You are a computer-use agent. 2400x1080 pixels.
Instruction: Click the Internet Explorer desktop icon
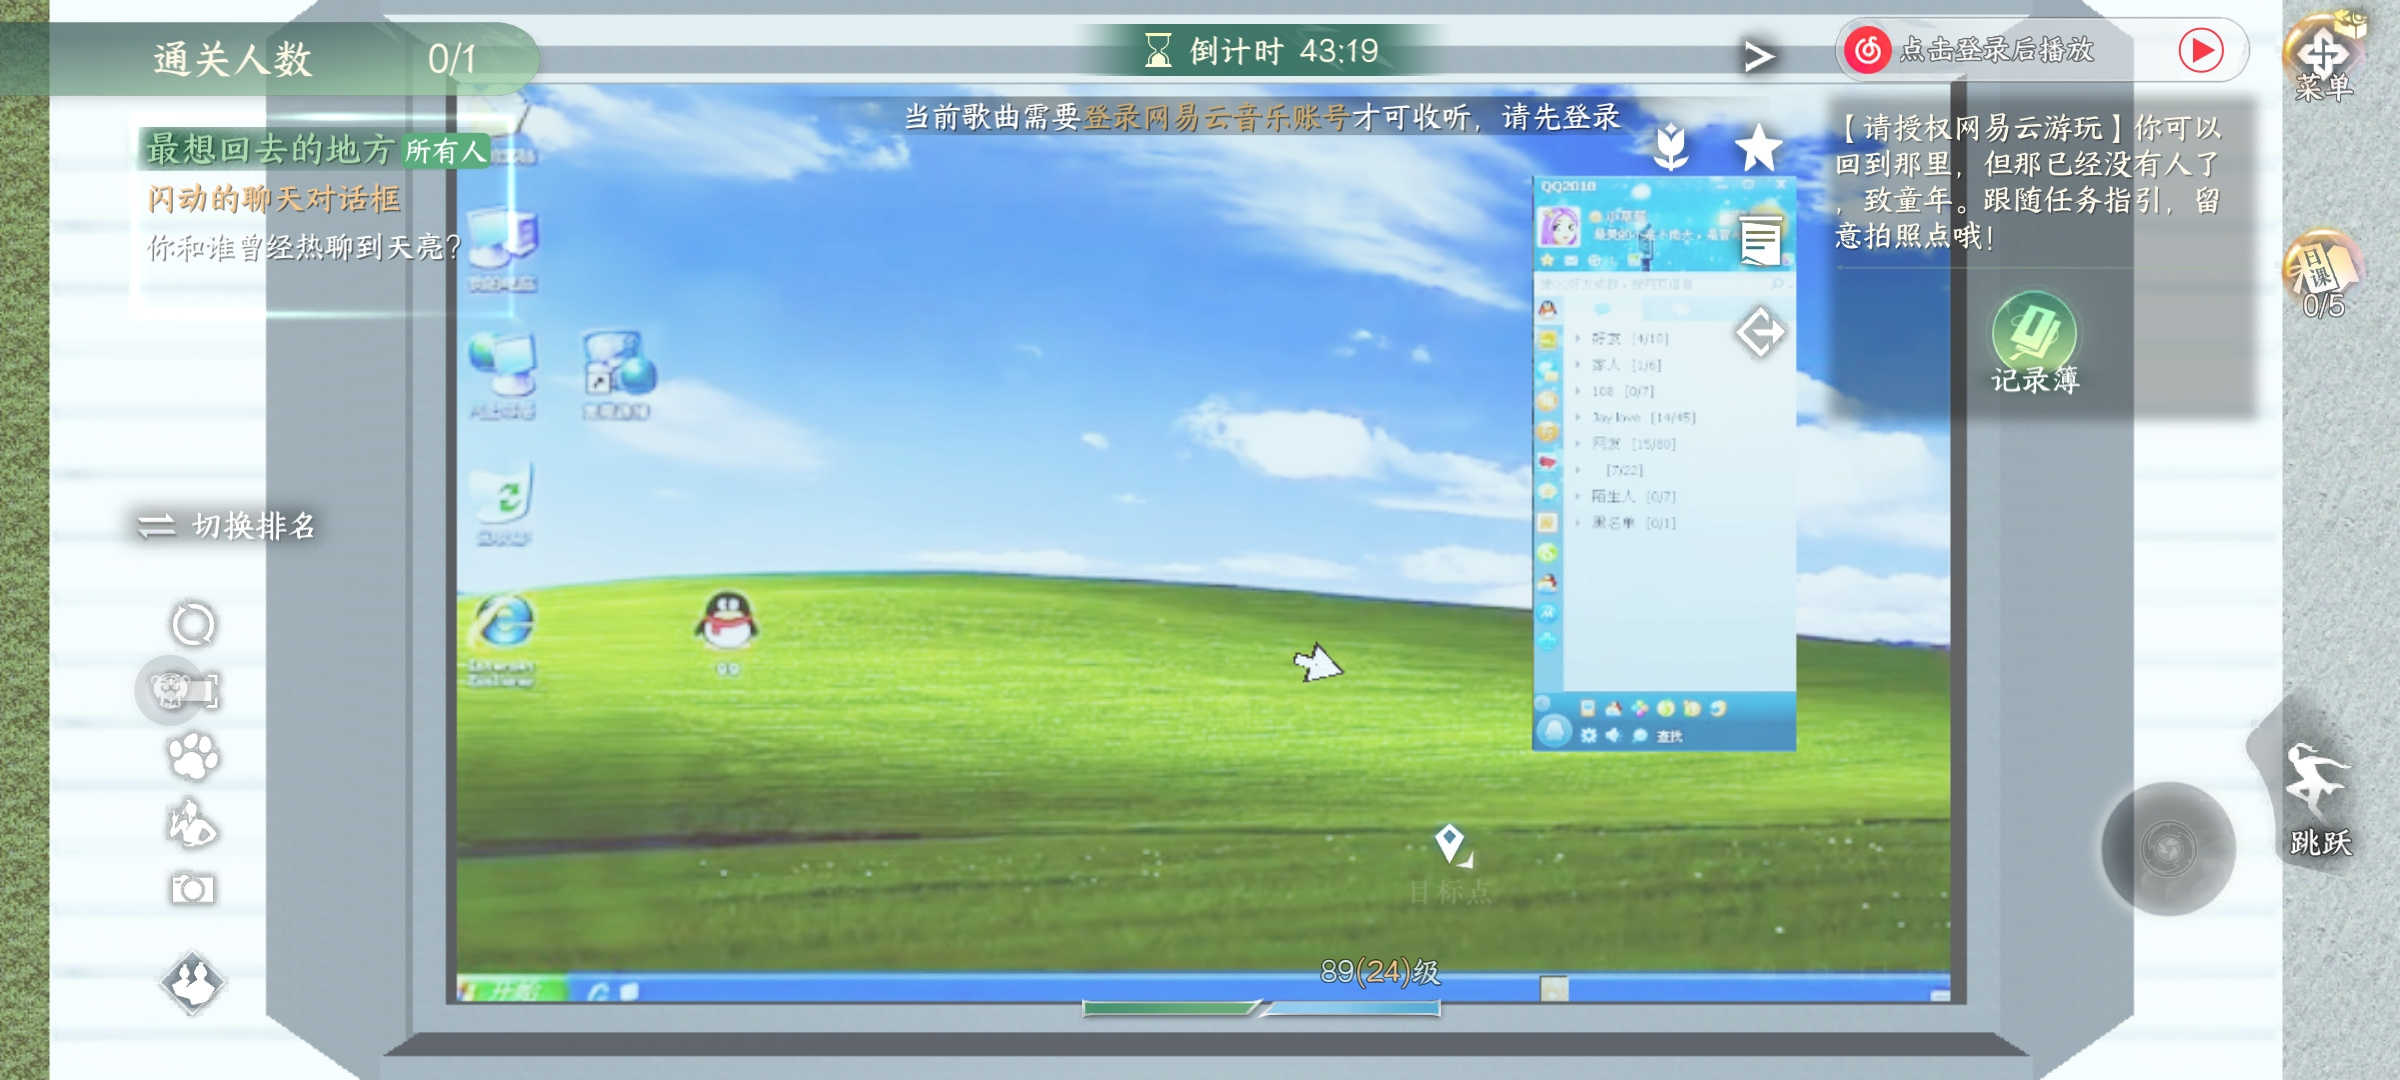tap(501, 640)
